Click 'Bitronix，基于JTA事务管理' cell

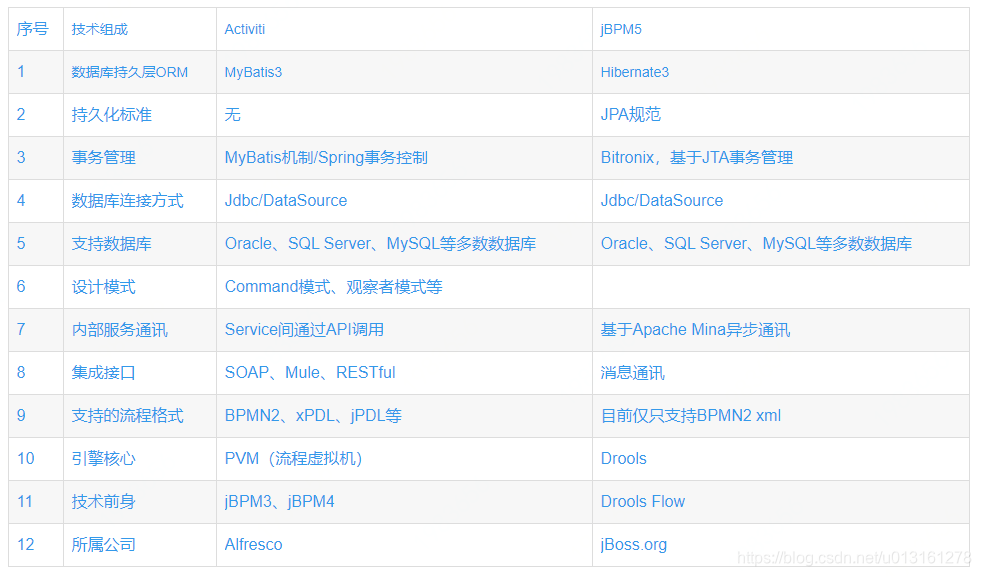click(x=781, y=158)
